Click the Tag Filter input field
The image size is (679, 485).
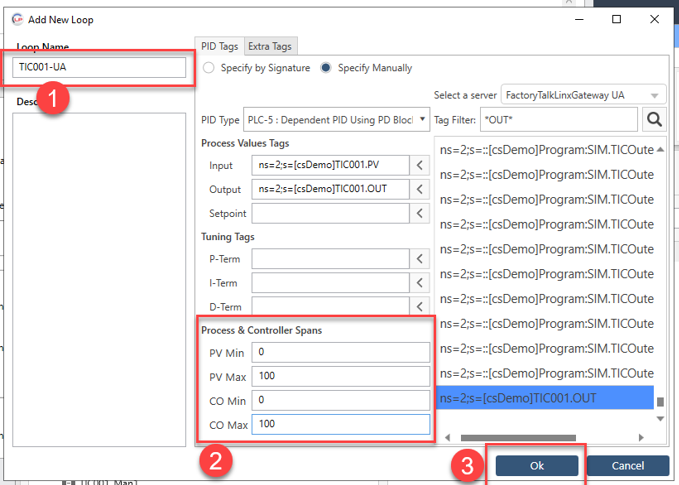click(x=559, y=120)
